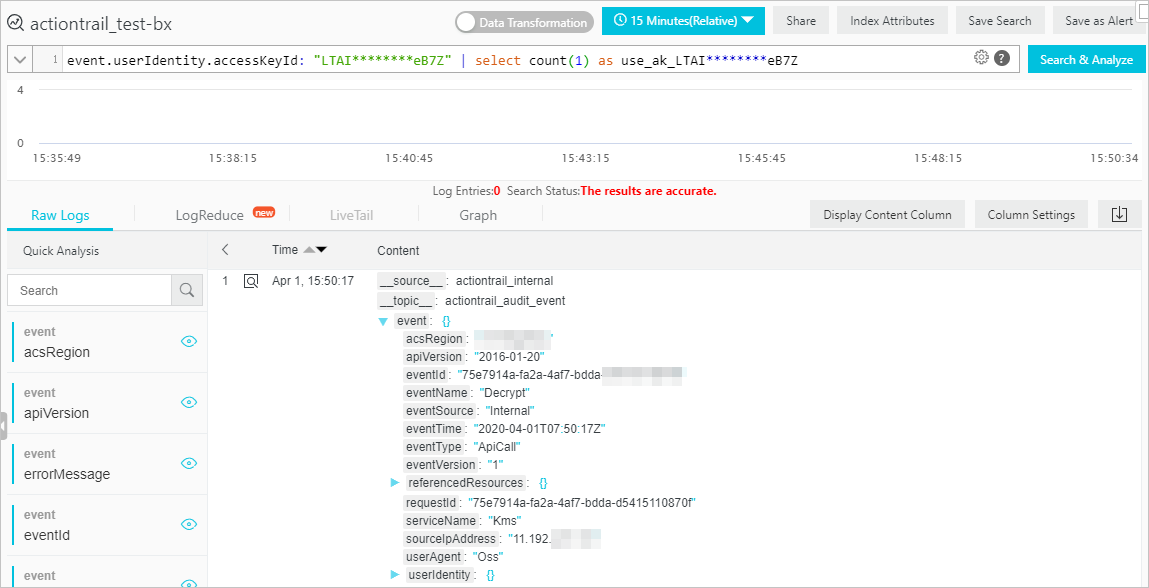
Task: Click the actiontrail_audit_event value
Action: [x=505, y=301]
